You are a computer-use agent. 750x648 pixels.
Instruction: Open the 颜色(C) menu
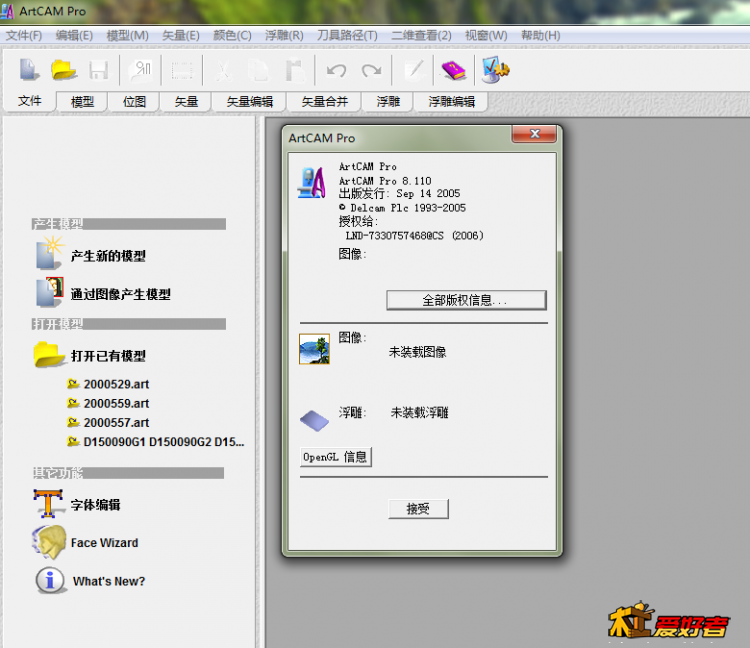(x=232, y=35)
